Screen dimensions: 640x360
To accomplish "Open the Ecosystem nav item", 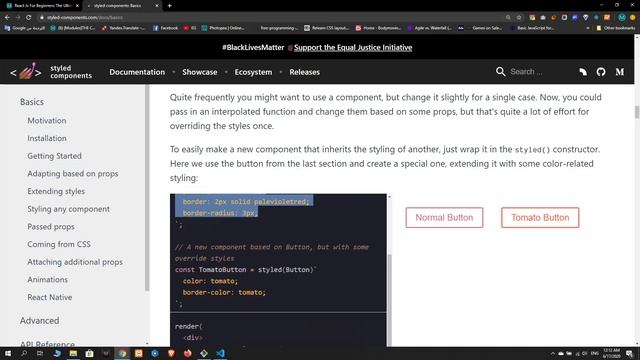I will [x=253, y=72].
